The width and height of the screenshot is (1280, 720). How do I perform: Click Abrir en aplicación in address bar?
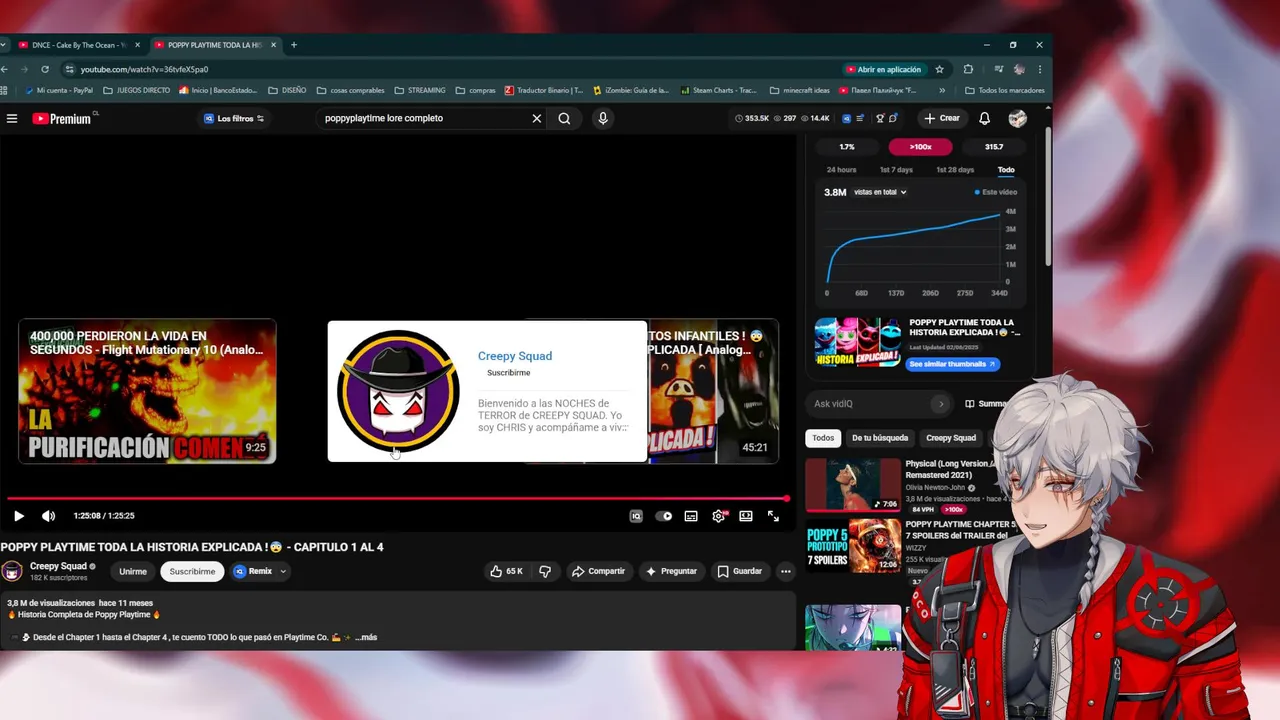[x=884, y=69]
